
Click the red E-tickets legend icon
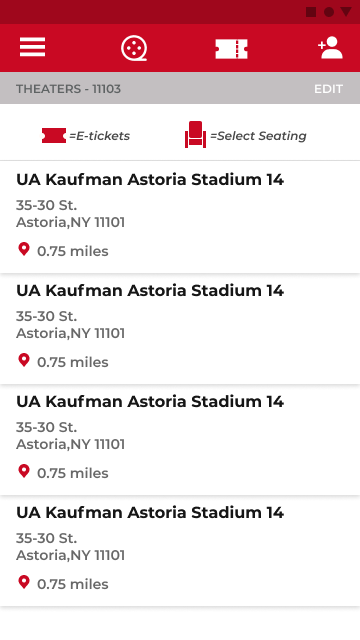point(54,136)
